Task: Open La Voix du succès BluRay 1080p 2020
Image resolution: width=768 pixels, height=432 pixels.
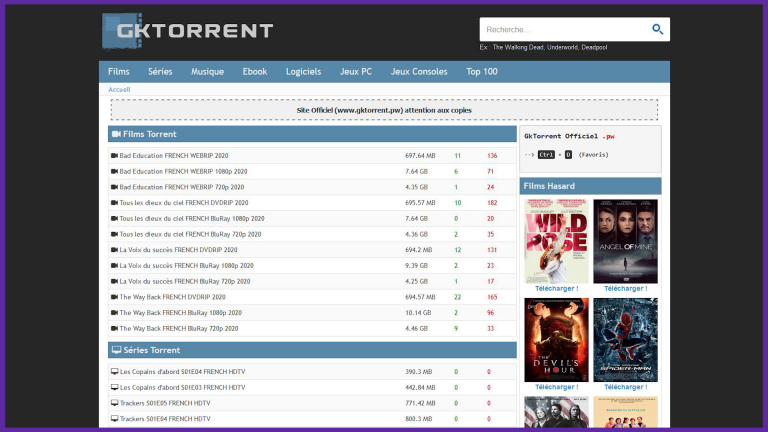Action: point(187,265)
